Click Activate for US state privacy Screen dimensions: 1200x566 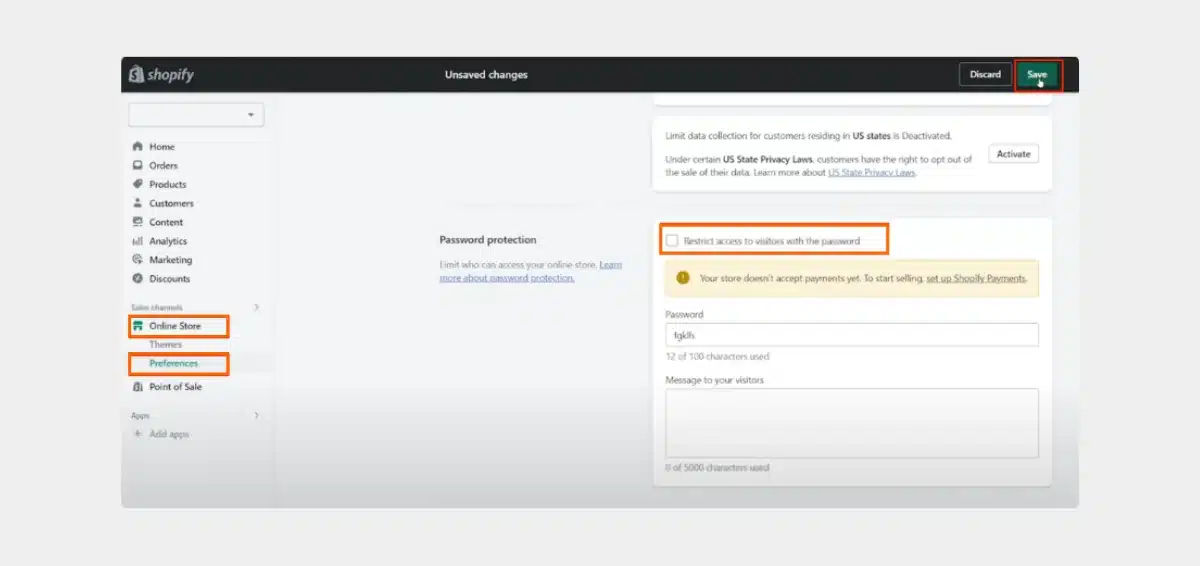pyautogui.click(x=1014, y=154)
